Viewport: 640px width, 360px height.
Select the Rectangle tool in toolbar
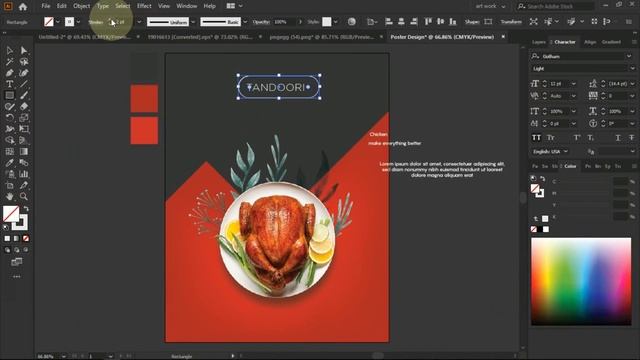click(x=9, y=96)
